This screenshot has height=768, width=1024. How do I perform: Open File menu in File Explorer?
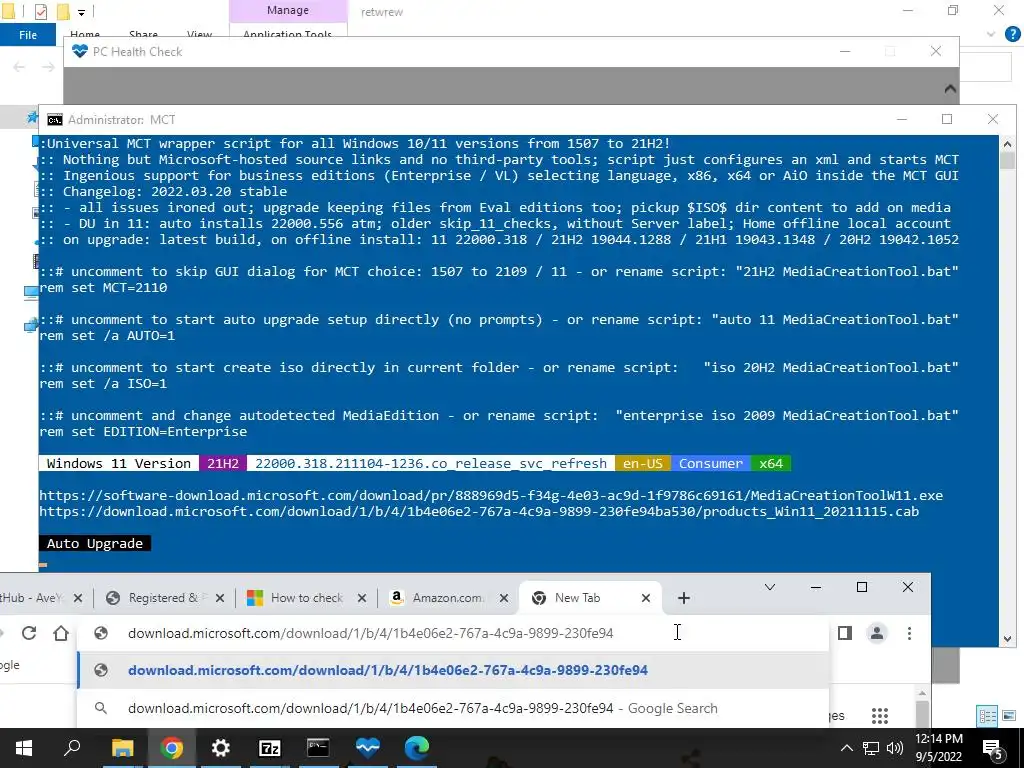[x=27, y=35]
